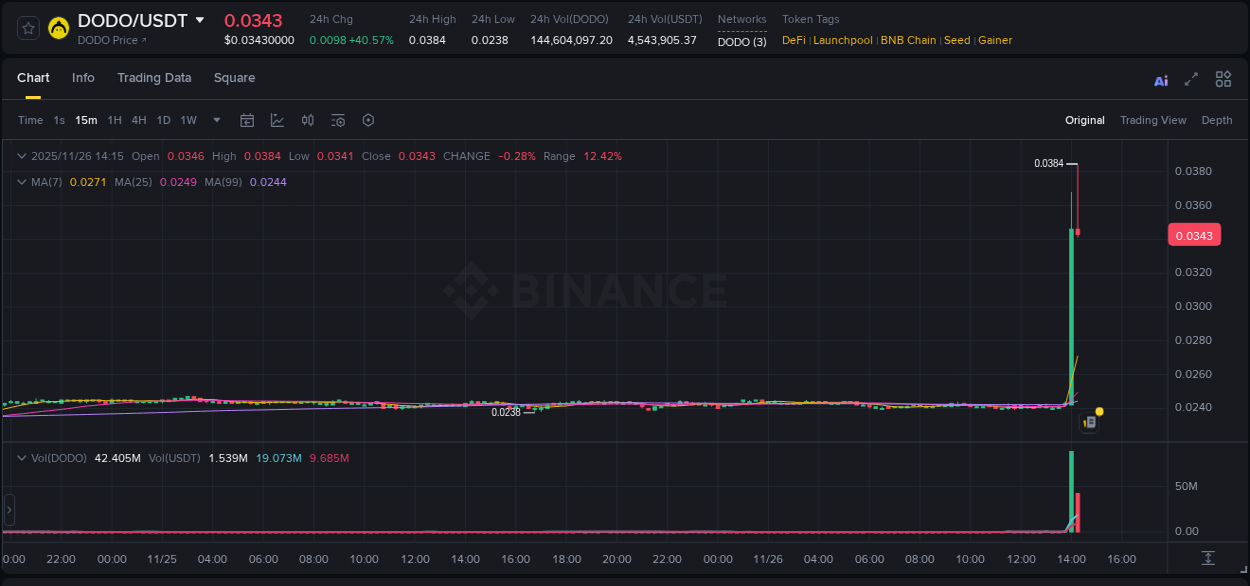Select the 1H timeframe

click(113, 120)
